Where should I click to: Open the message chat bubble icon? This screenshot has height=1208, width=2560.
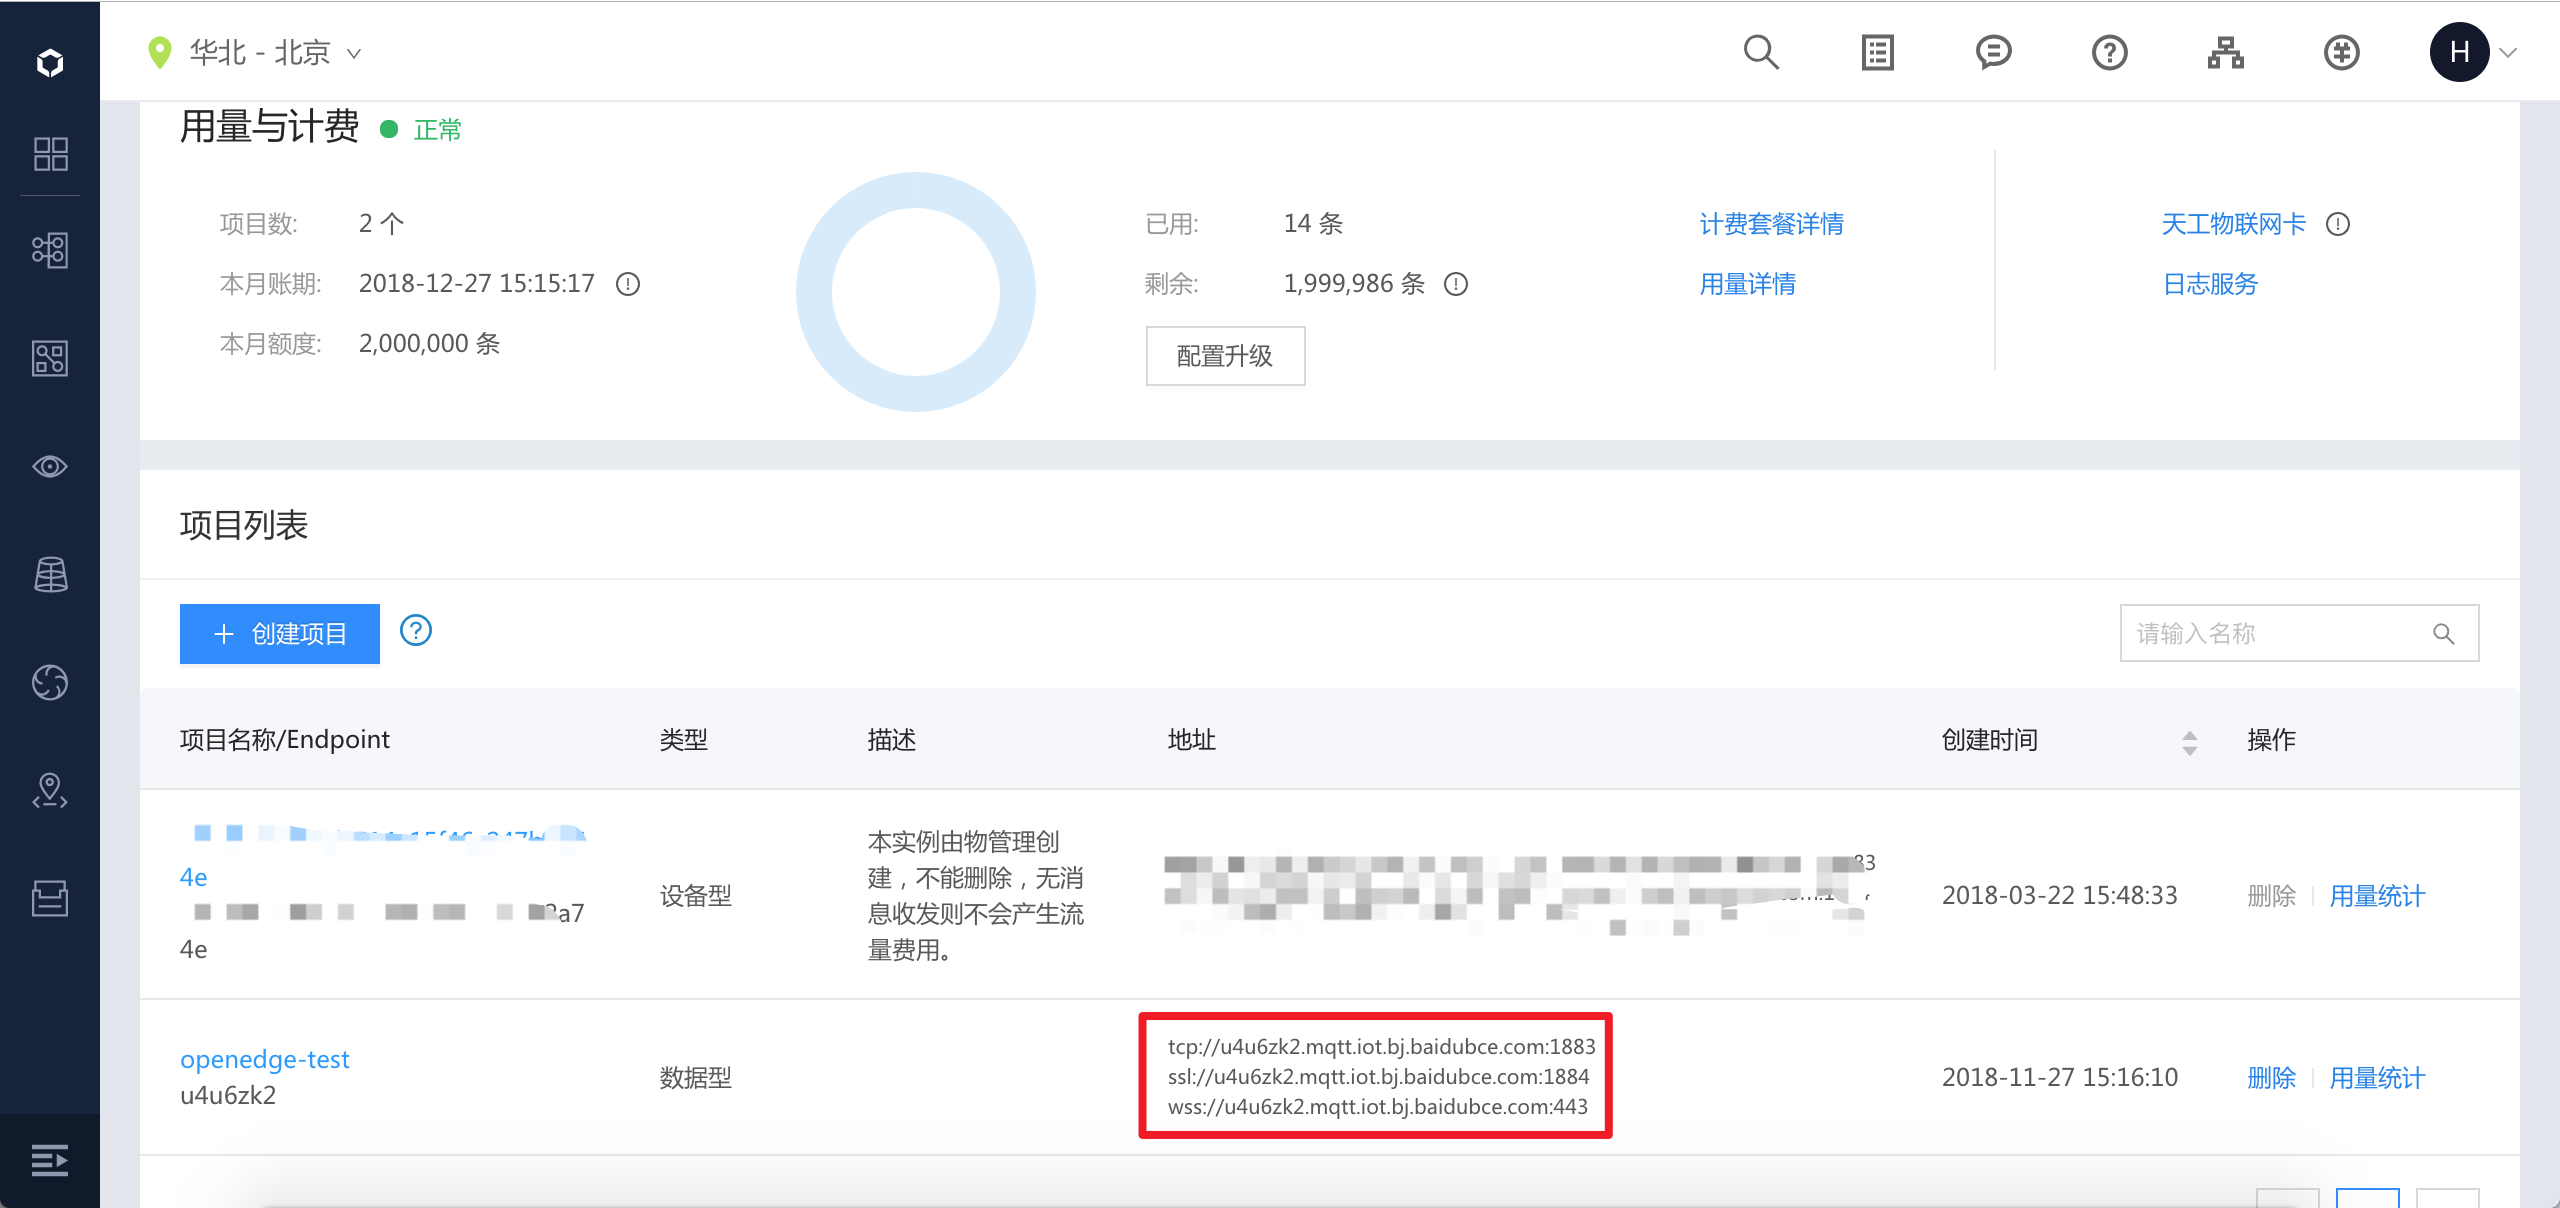[1993, 52]
